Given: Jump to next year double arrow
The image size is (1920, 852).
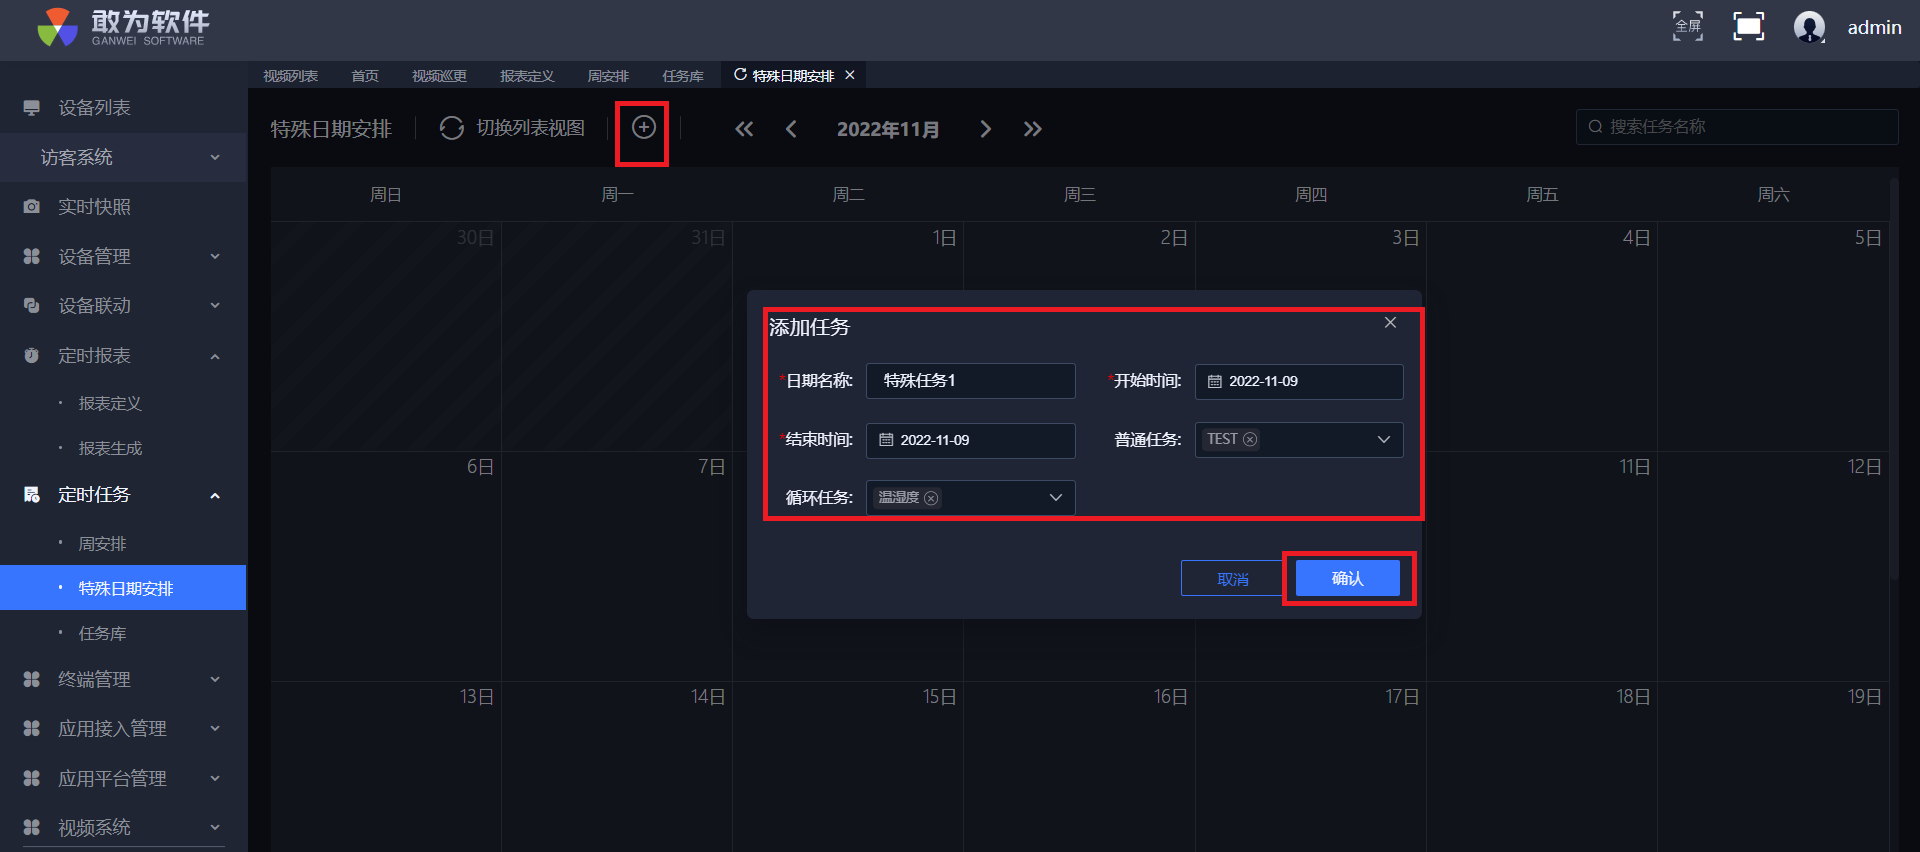Looking at the screenshot, I should (x=1033, y=129).
